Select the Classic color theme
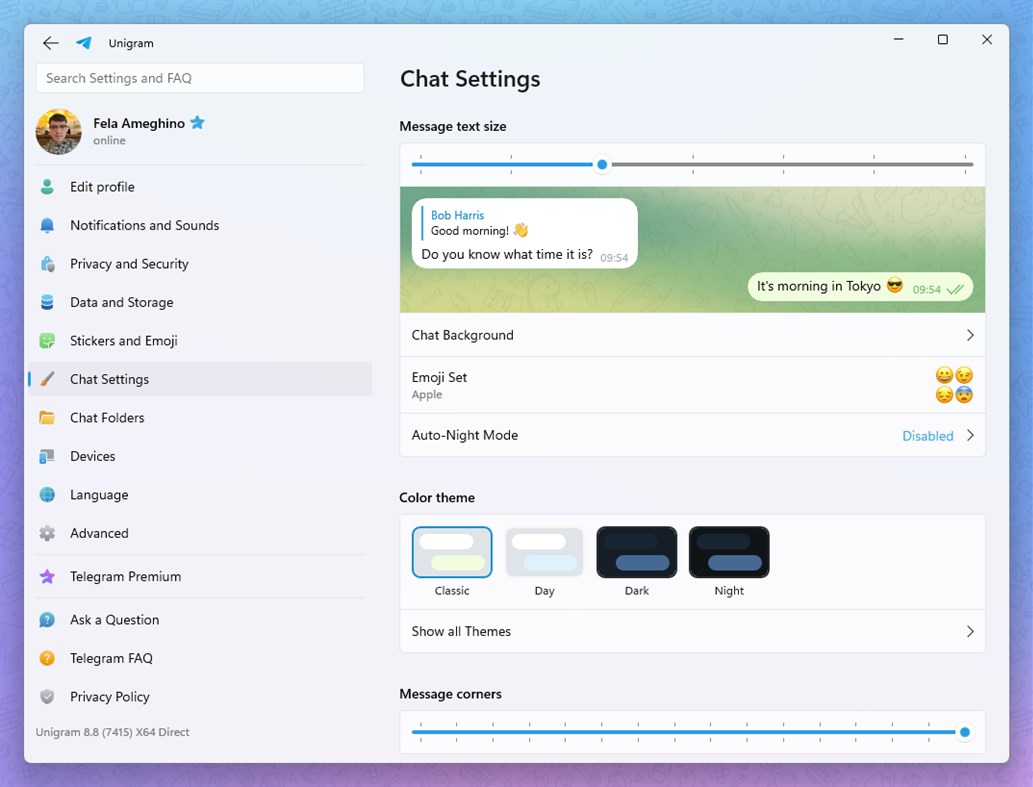1033x787 pixels. point(452,552)
